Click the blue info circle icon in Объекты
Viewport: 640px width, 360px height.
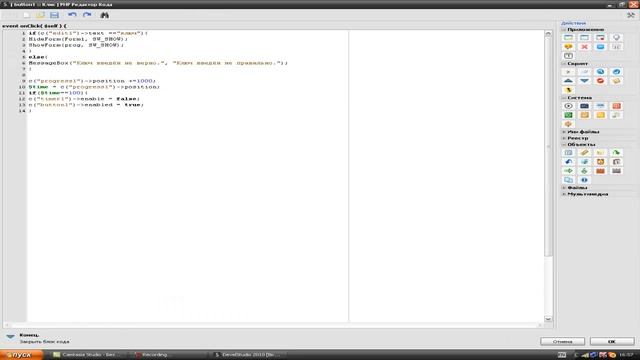(584, 180)
